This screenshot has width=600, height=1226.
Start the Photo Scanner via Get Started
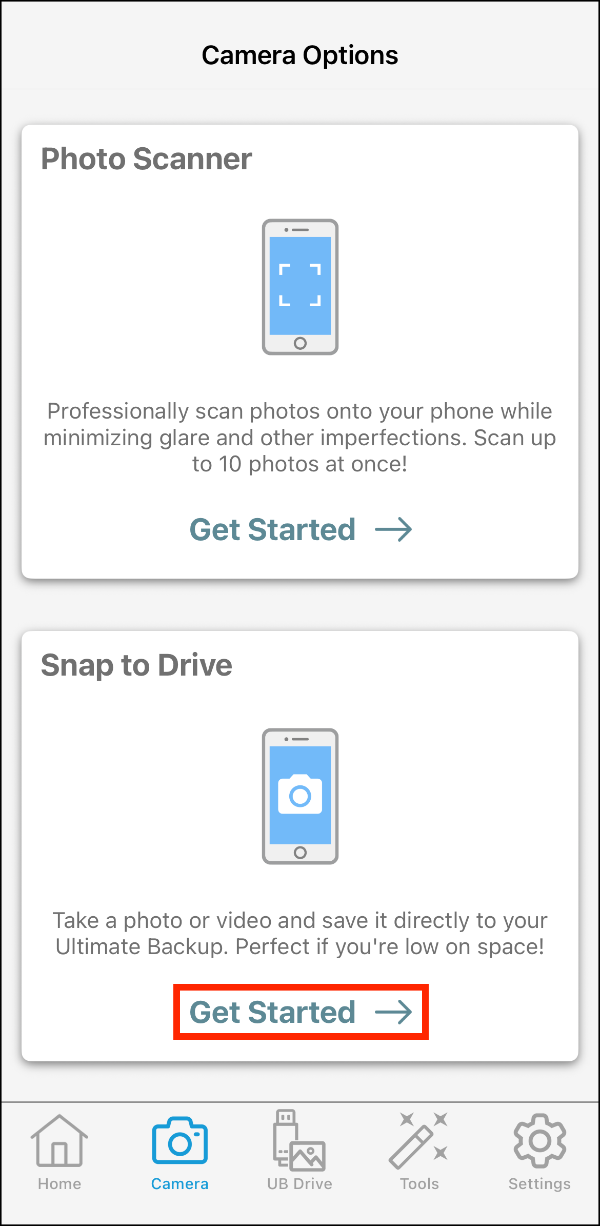[272, 529]
